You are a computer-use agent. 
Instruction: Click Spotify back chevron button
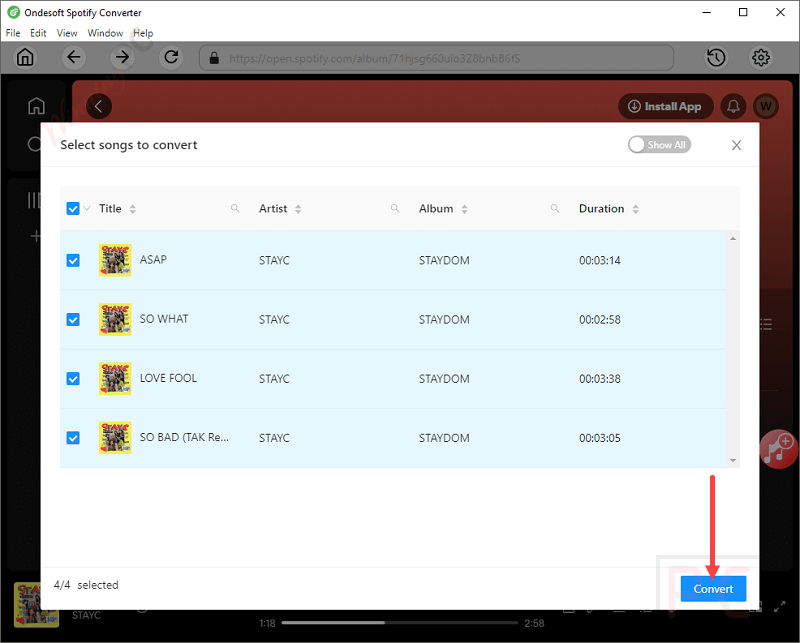[x=99, y=106]
